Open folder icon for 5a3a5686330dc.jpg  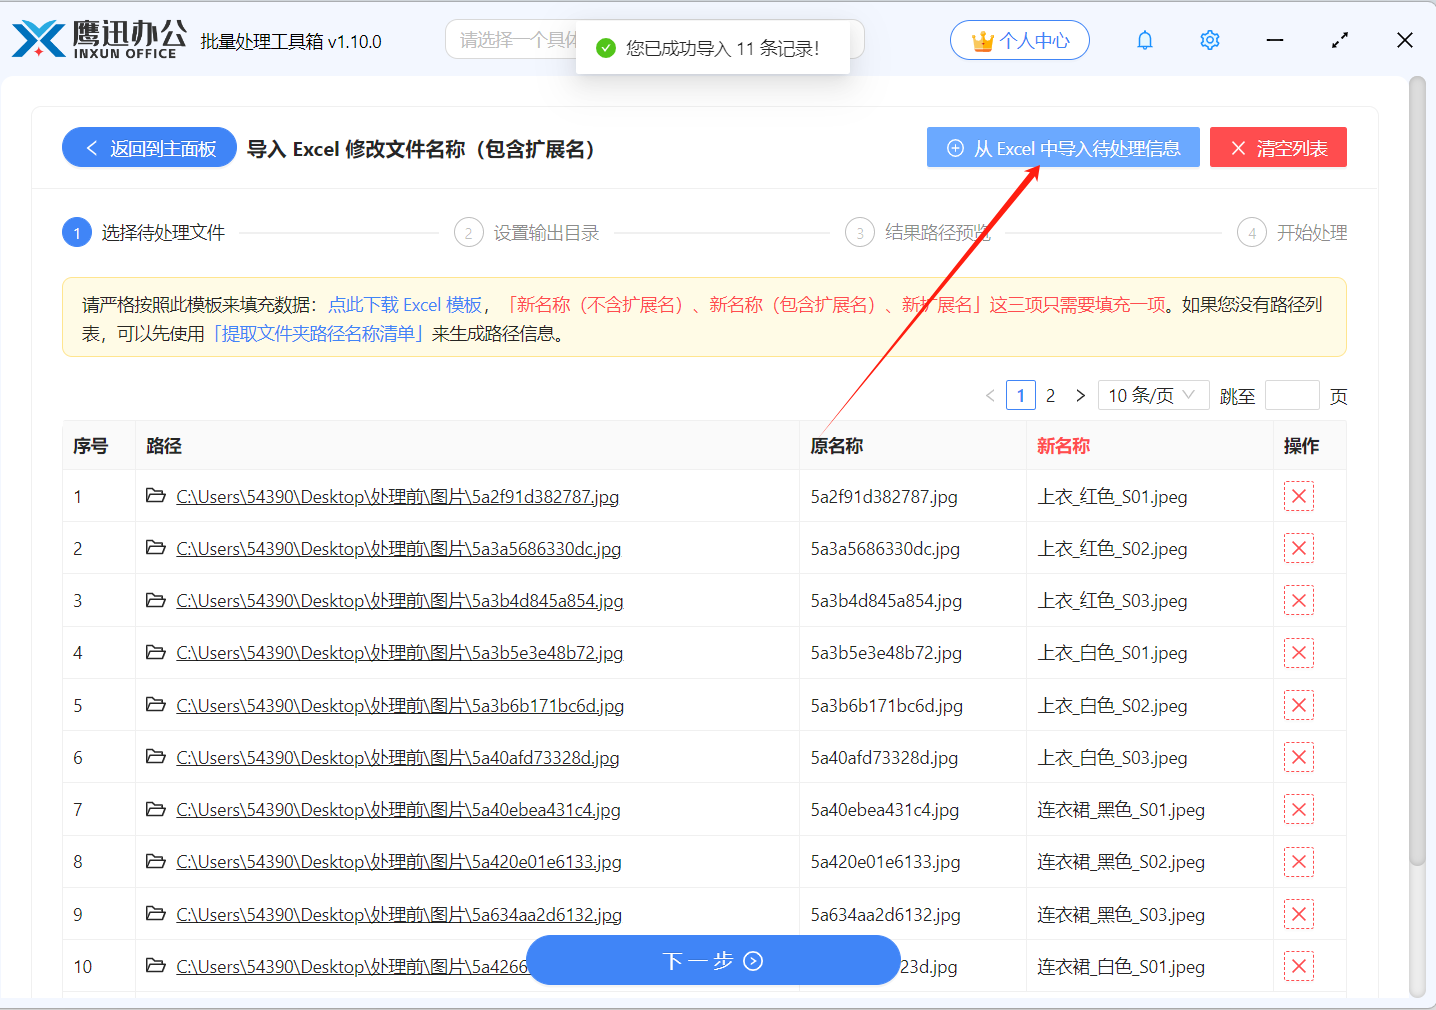pos(156,548)
